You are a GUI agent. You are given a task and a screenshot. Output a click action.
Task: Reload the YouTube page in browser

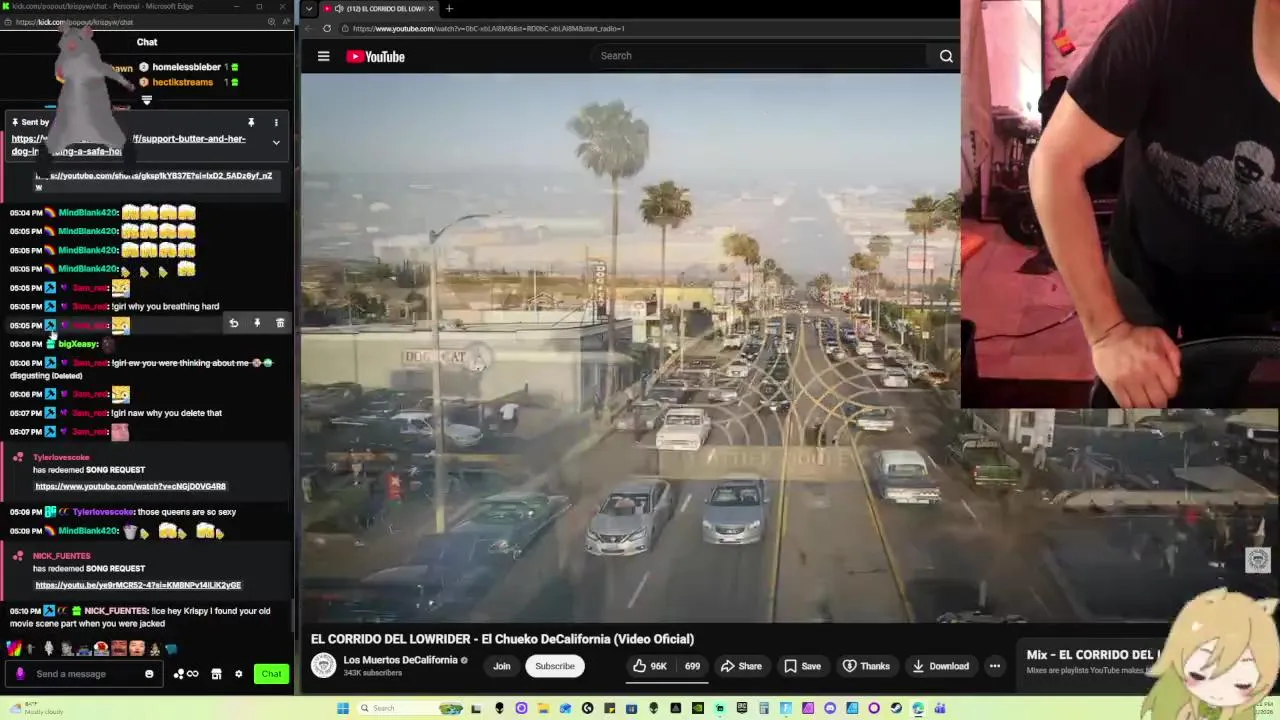coord(326,28)
